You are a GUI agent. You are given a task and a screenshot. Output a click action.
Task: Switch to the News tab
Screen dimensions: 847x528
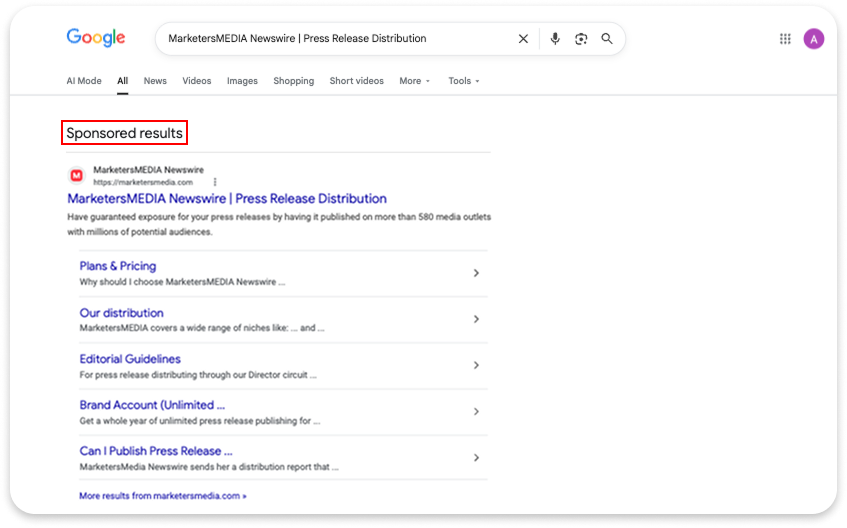155,81
